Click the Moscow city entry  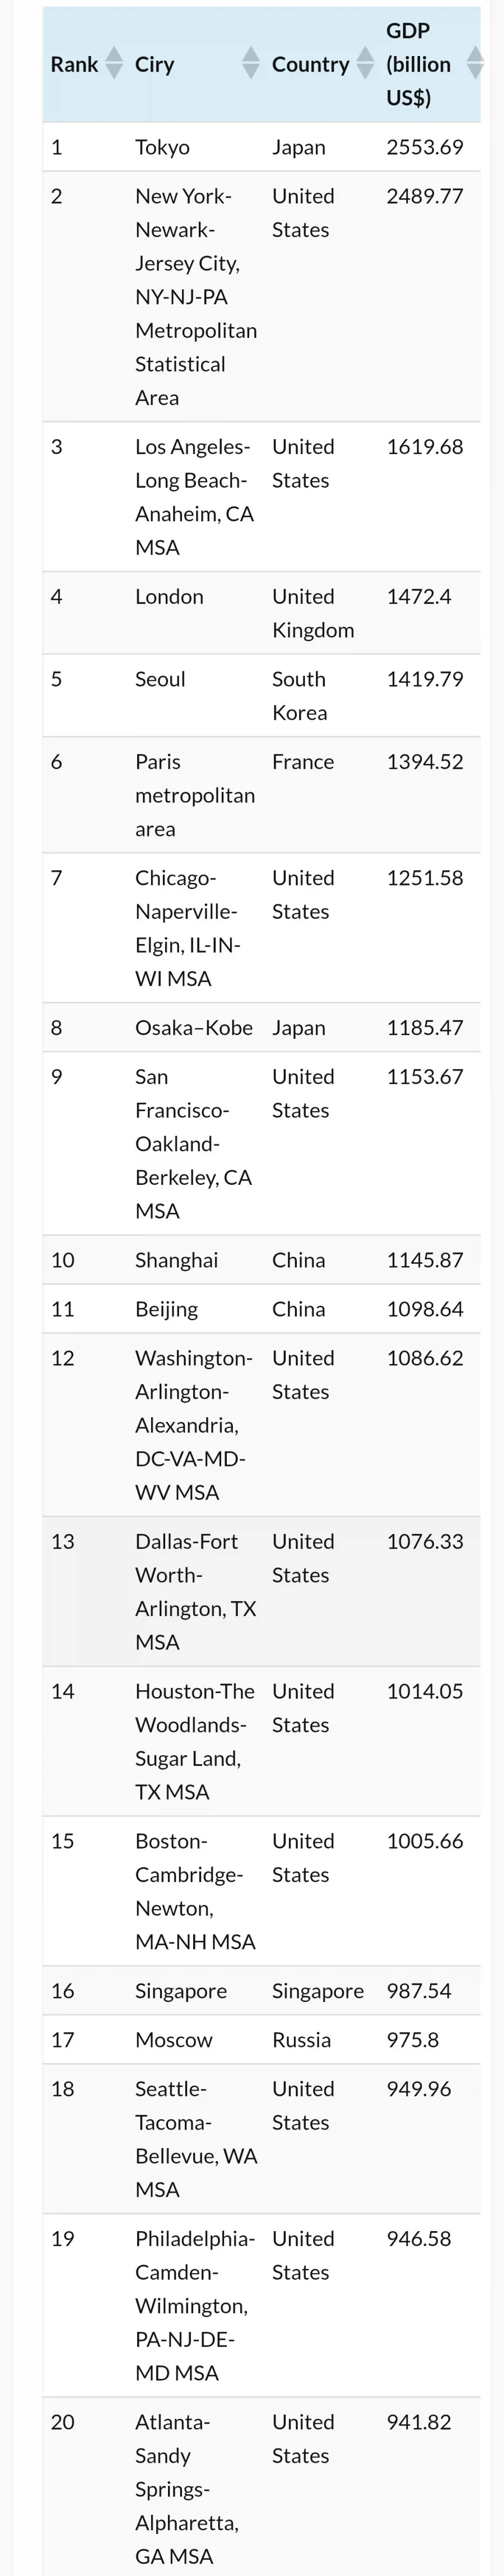click(x=174, y=2040)
